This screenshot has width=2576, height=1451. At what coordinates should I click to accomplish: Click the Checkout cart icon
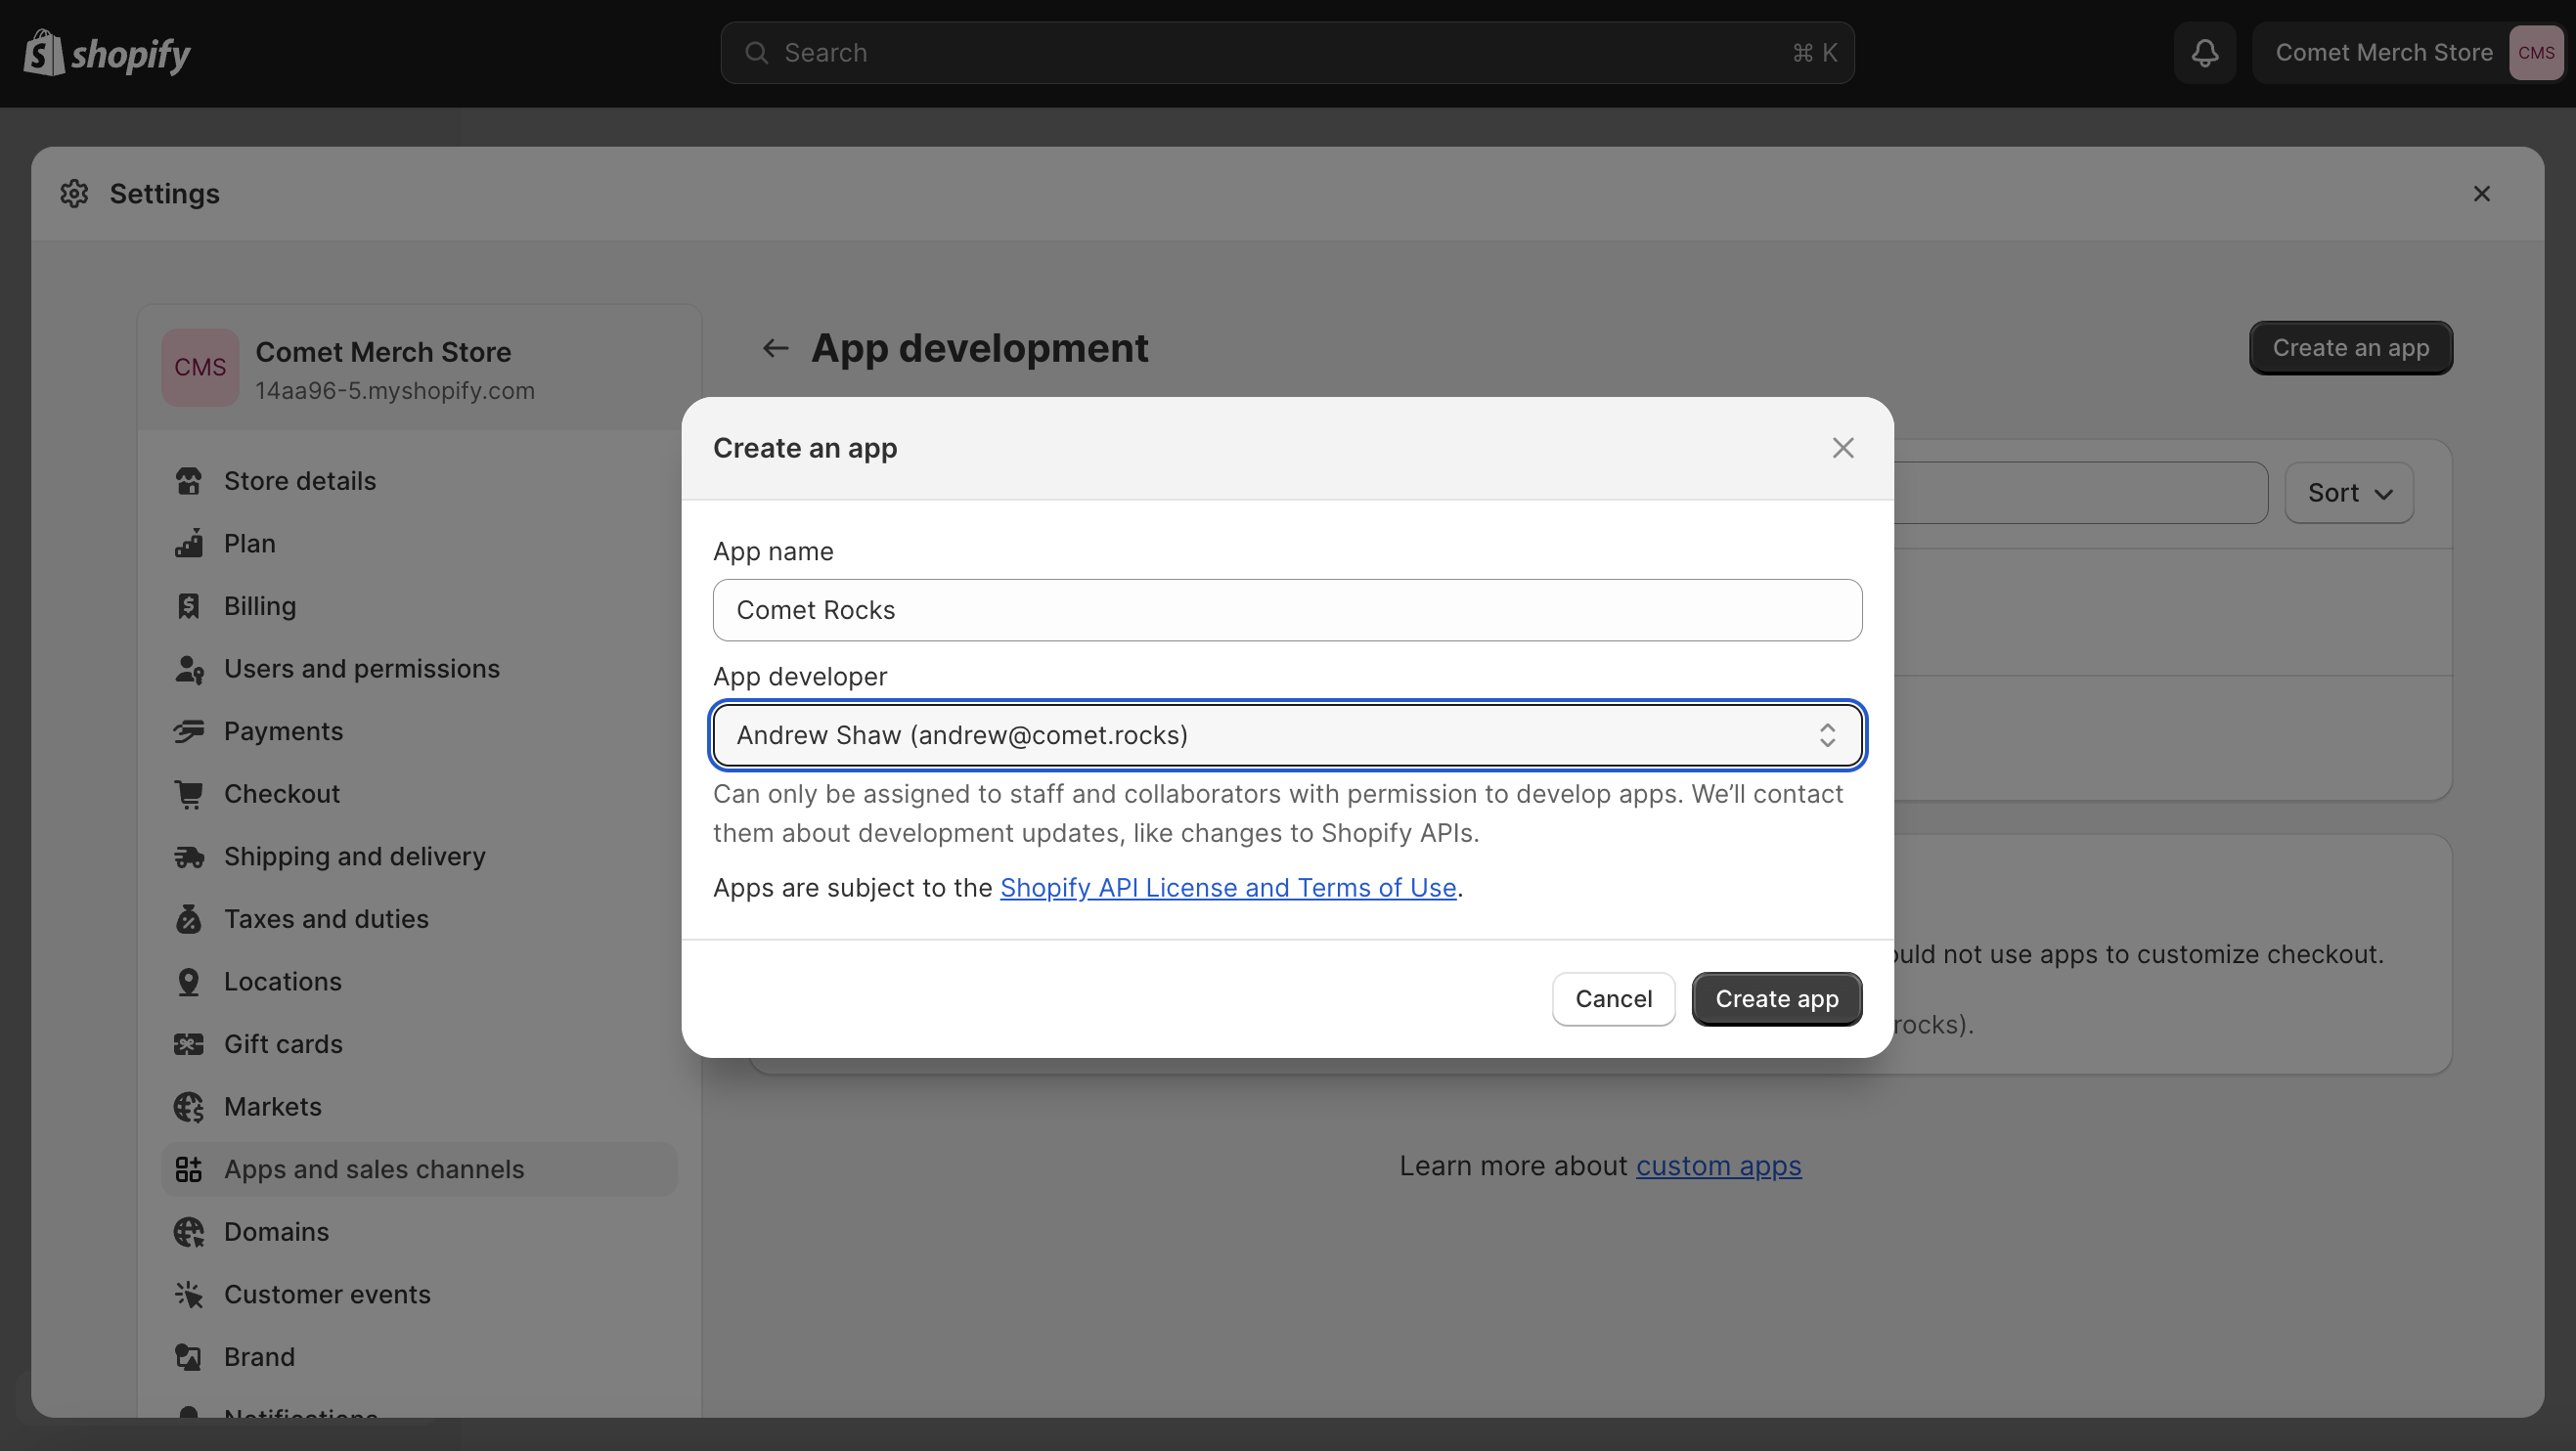coord(188,794)
